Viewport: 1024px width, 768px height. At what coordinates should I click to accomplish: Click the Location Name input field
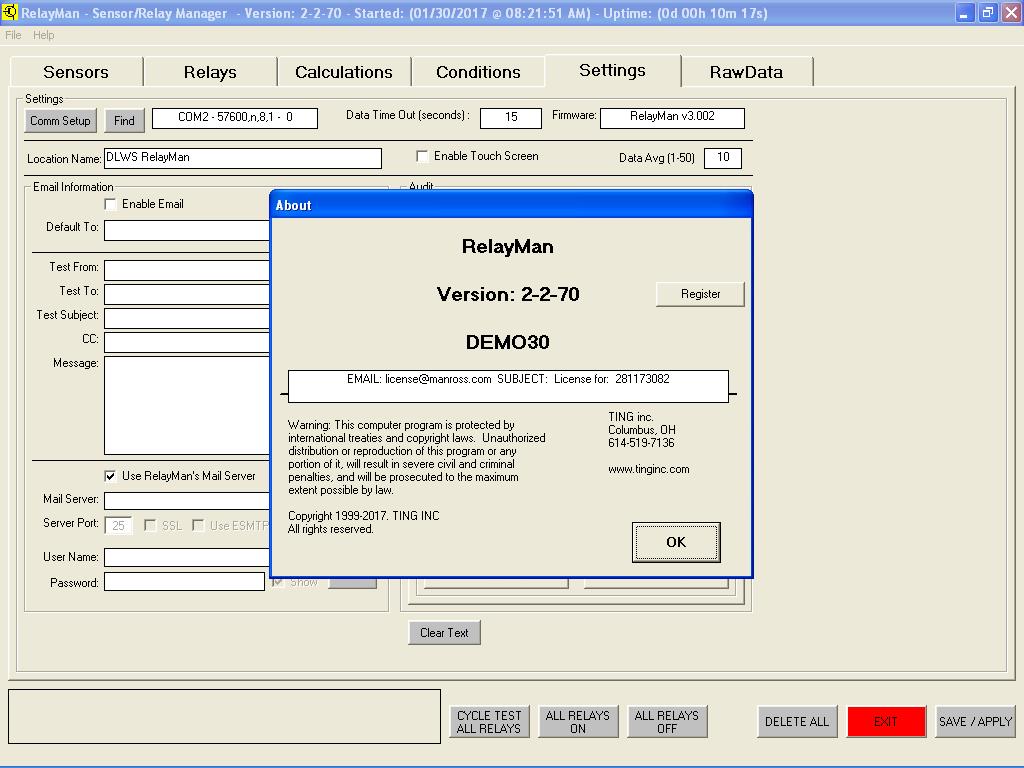pyautogui.click(x=242, y=158)
